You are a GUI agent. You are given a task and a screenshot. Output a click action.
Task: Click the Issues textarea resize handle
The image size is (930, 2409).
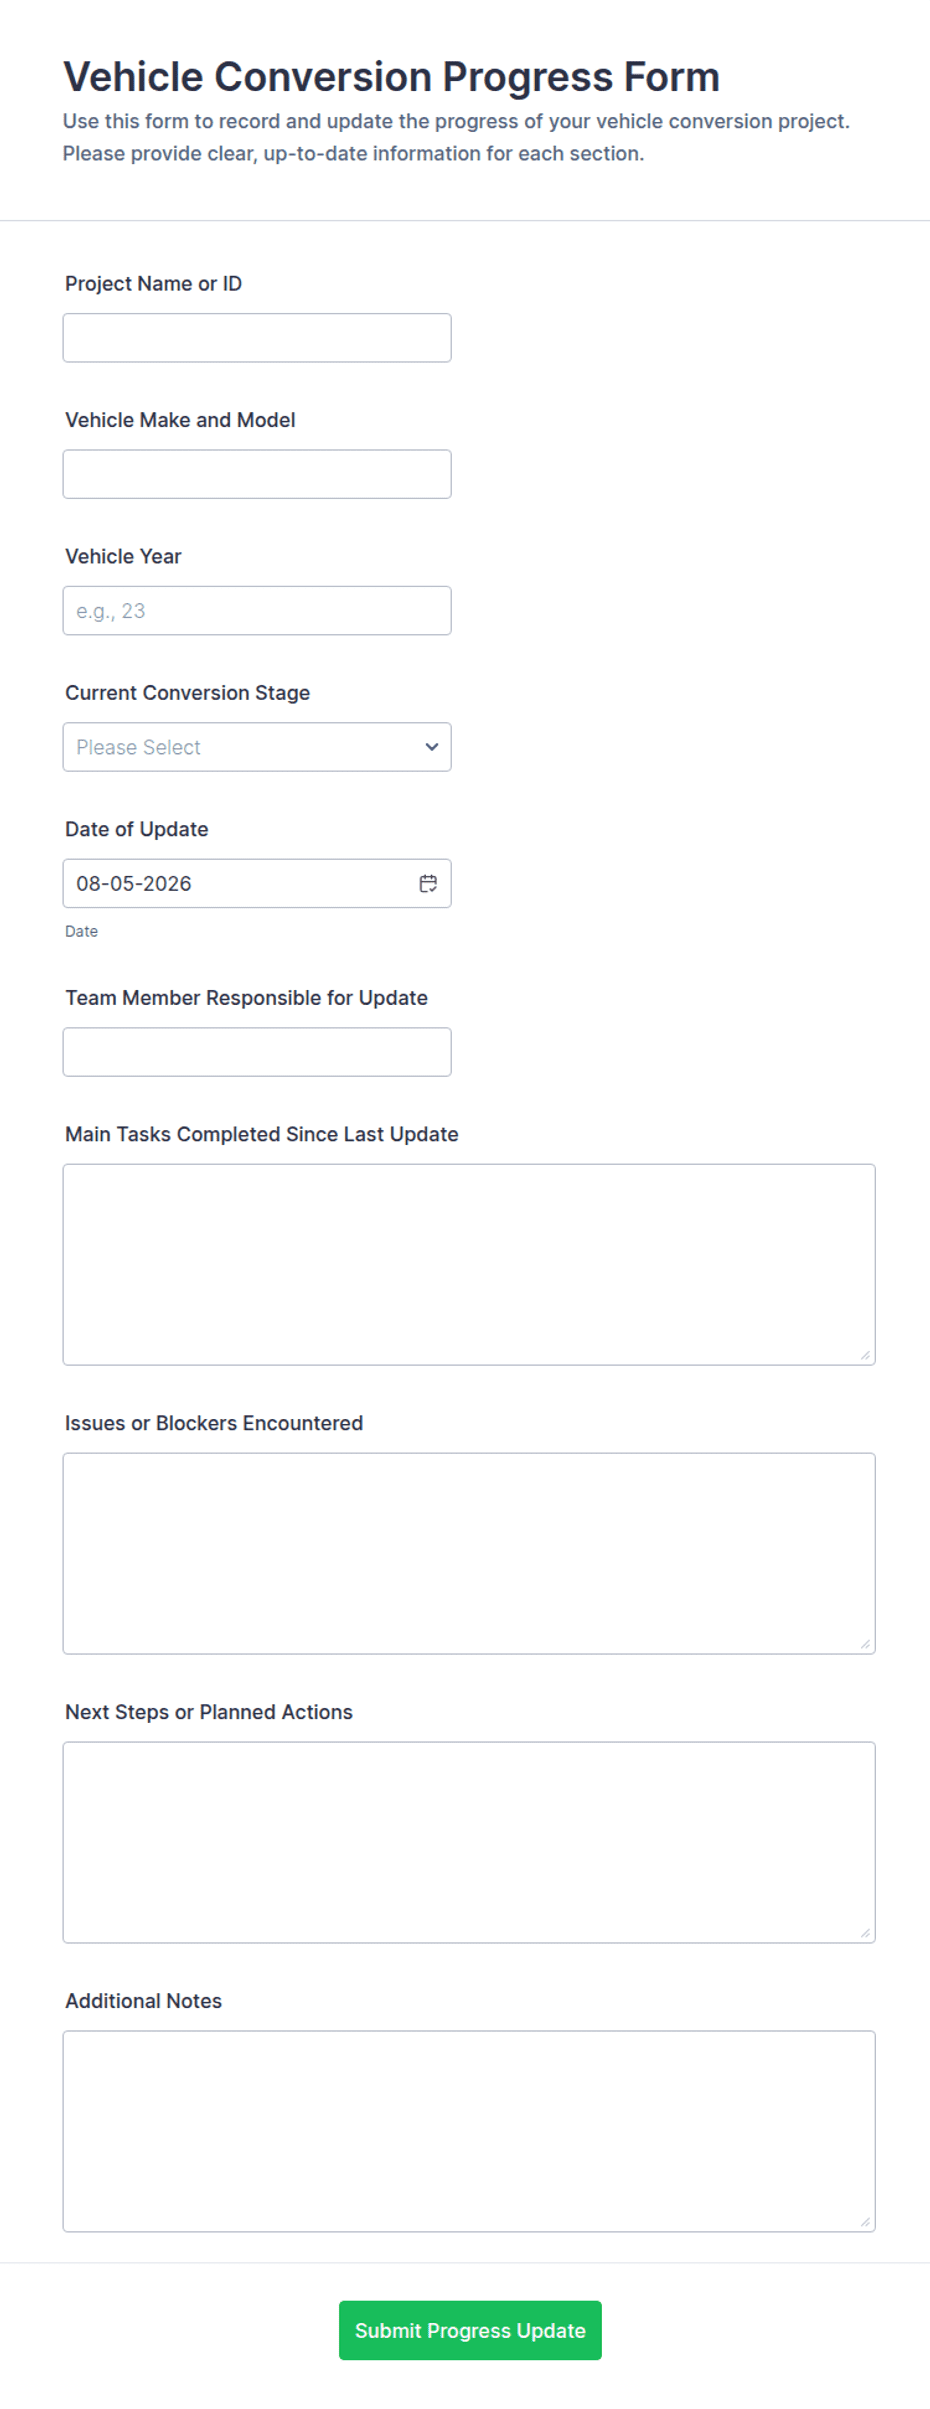click(865, 1644)
